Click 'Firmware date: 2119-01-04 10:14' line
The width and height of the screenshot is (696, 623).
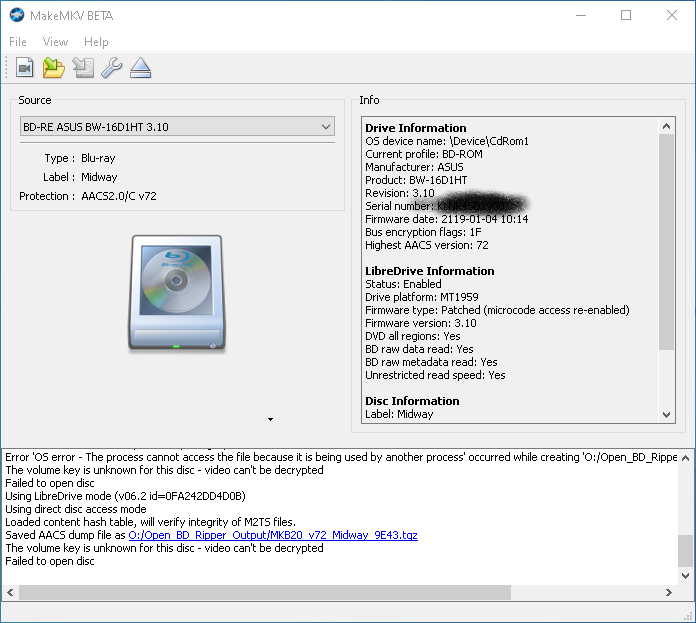click(447, 219)
